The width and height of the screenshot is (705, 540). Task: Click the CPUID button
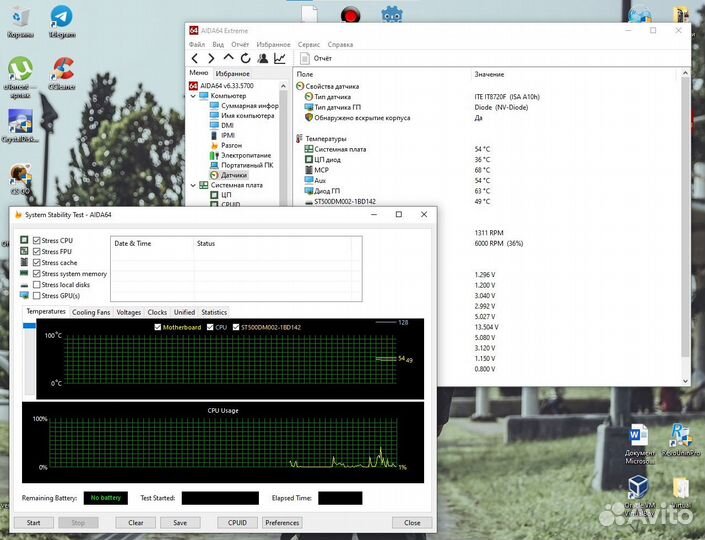237,522
